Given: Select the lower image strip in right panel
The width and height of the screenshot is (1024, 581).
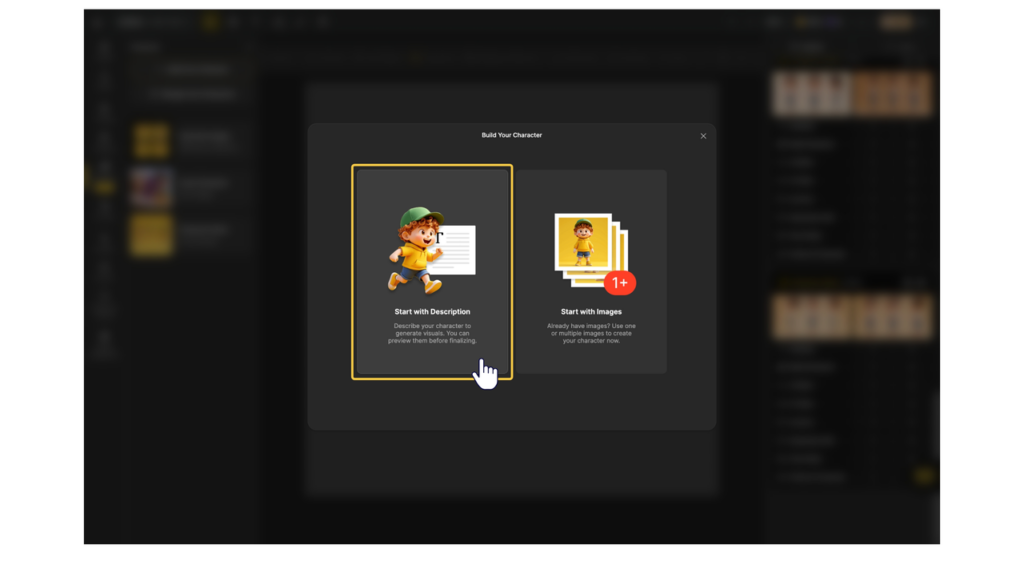Looking at the screenshot, I should coord(852,317).
